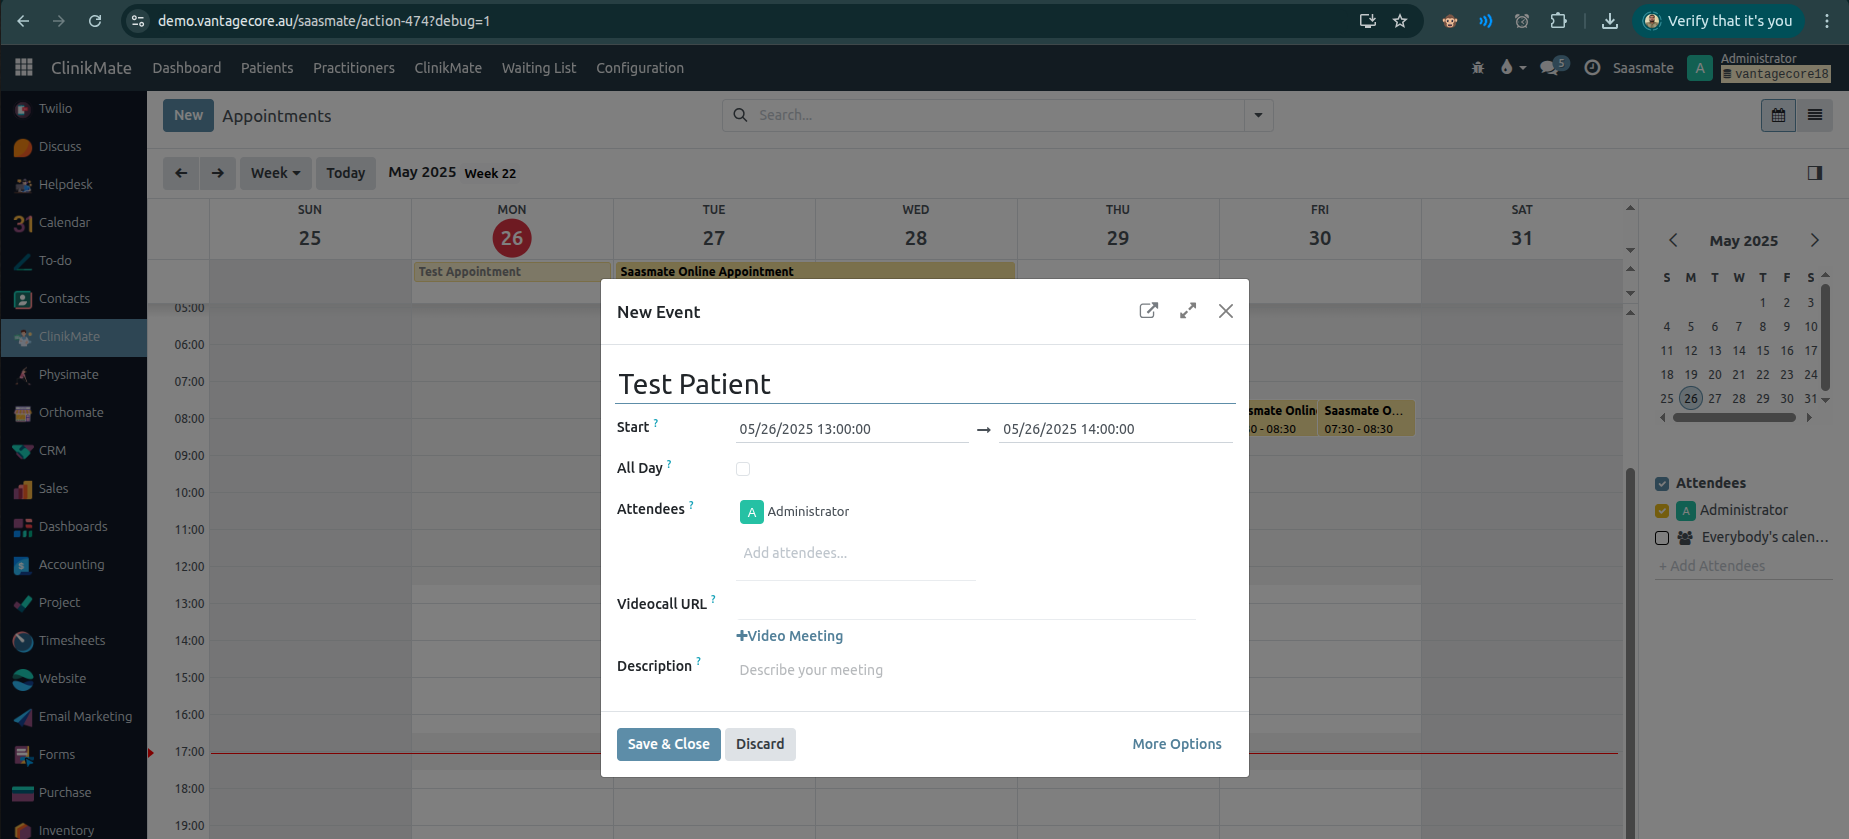Open the conversations chat icon
This screenshot has height=839, width=1849.
click(x=1550, y=68)
